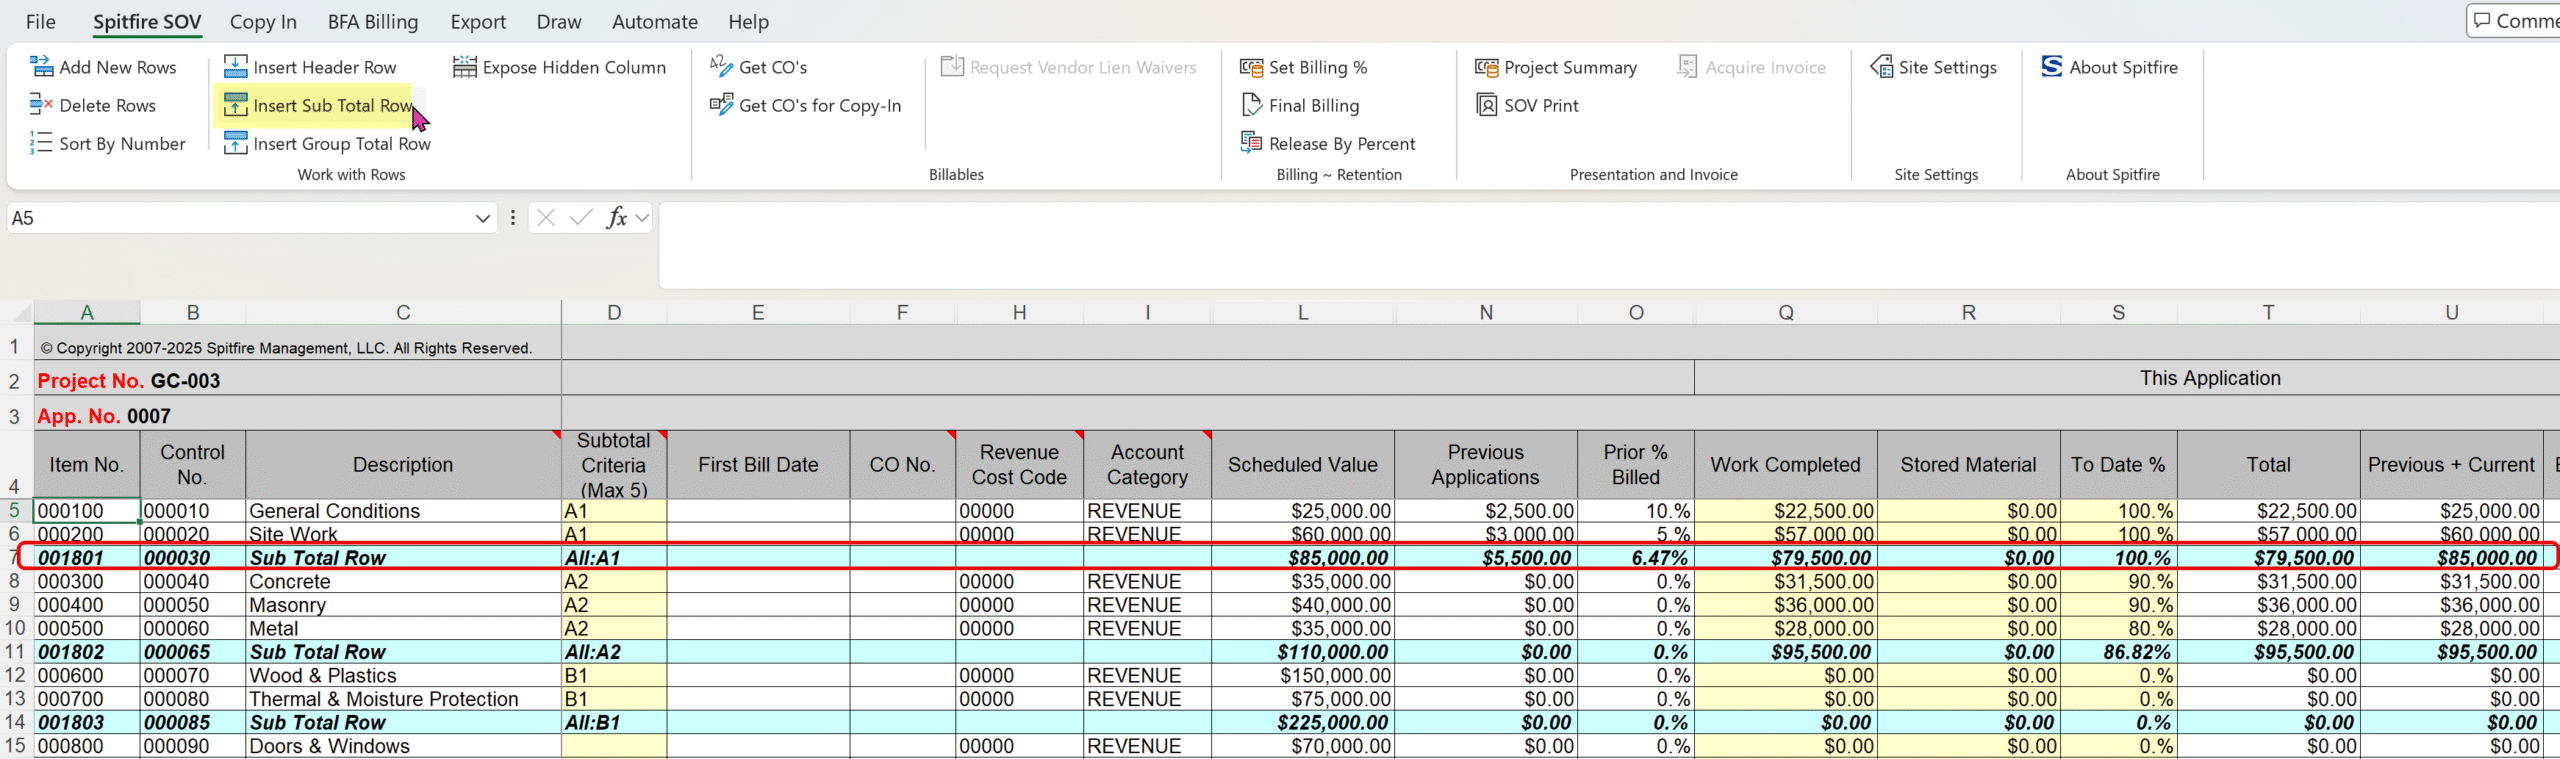This screenshot has height=759, width=2560.
Task: Click the Sort By Number icon
Action: pos(41,143)
